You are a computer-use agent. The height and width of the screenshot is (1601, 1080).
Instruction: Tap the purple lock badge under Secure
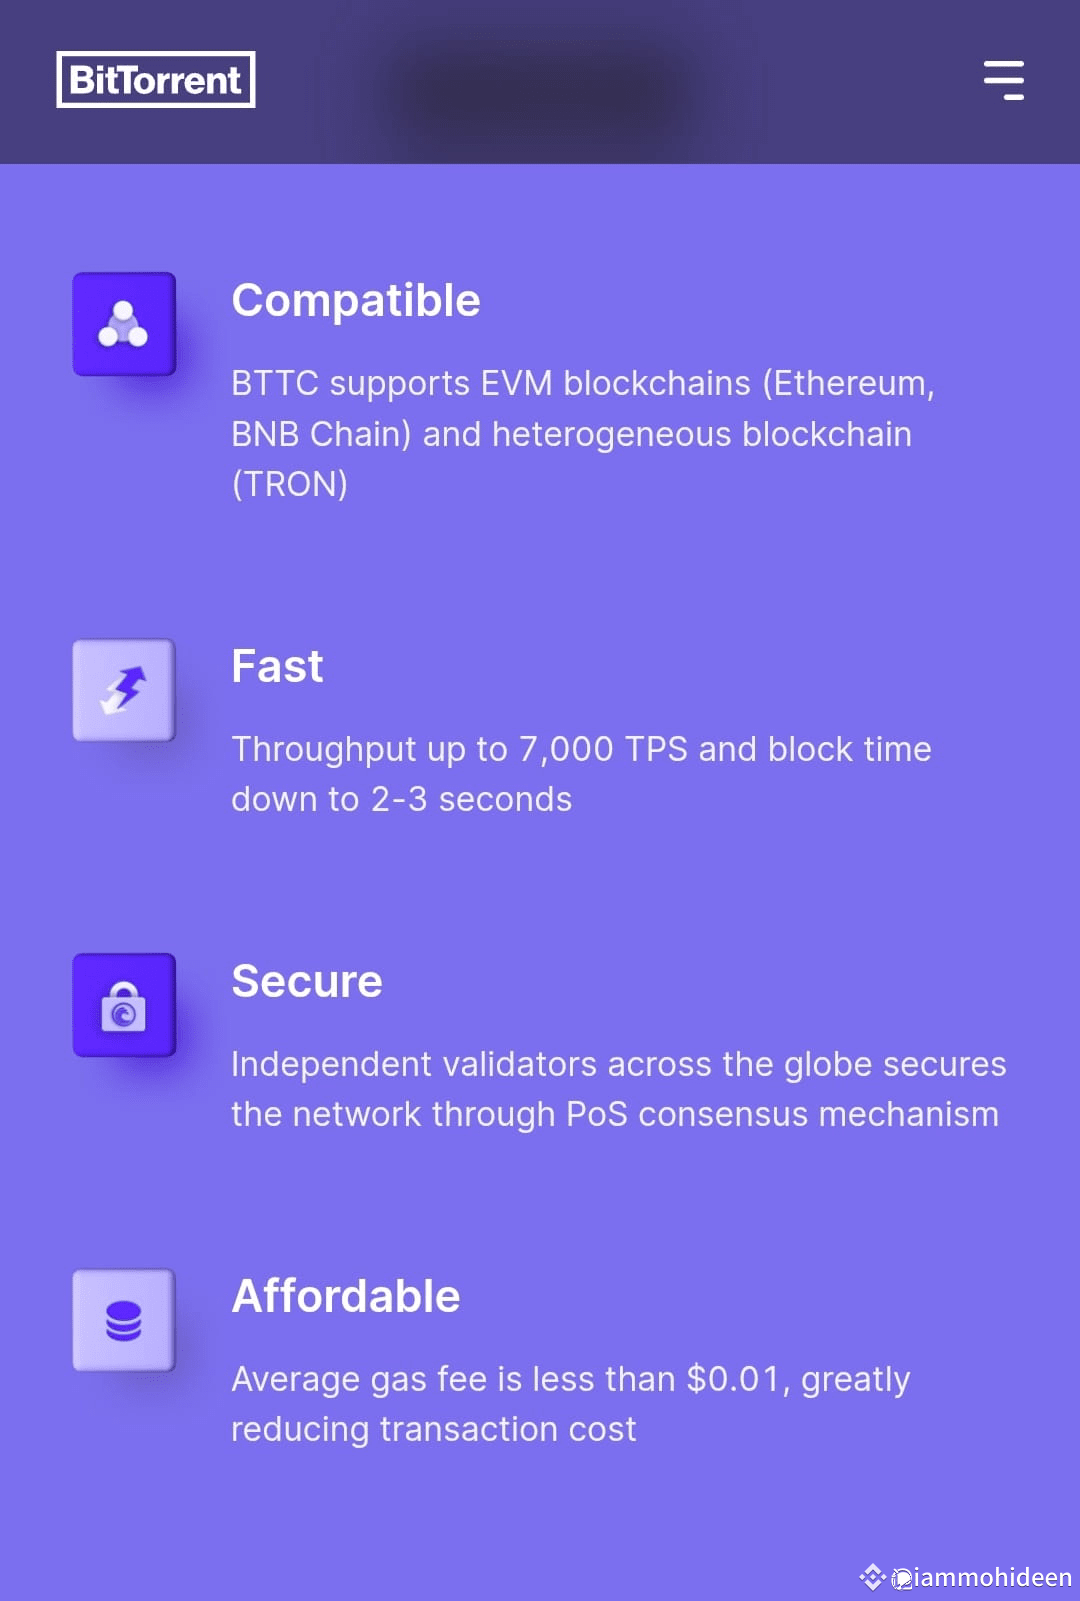point(122,1005)
